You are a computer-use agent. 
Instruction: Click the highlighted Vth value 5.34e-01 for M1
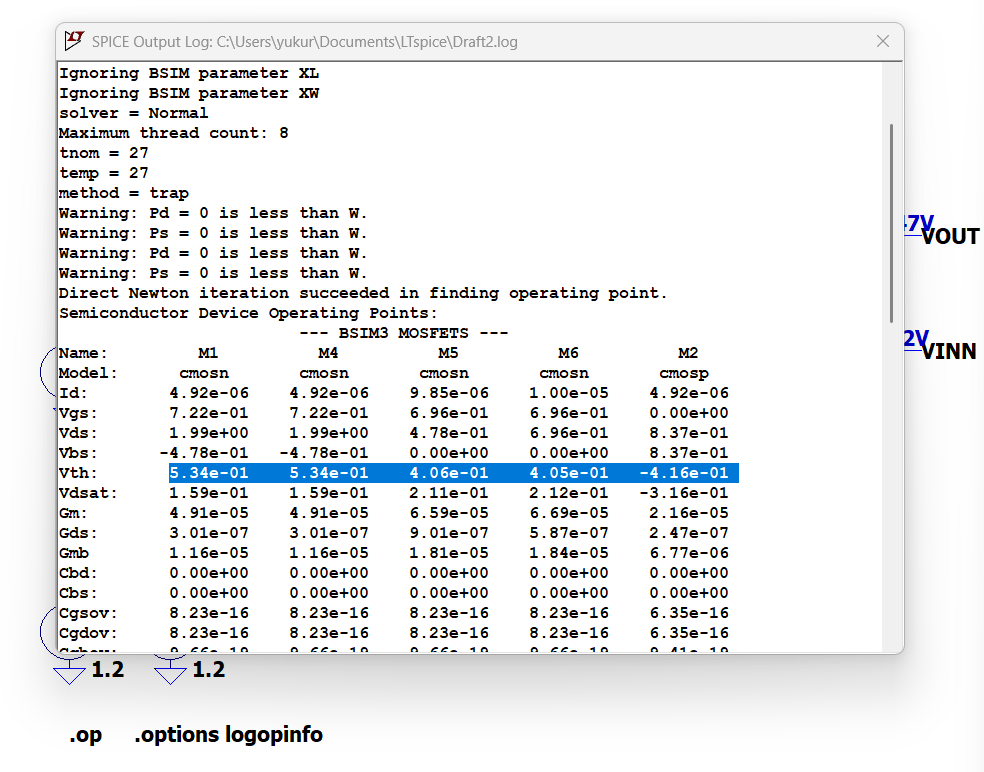pos(209,473)
